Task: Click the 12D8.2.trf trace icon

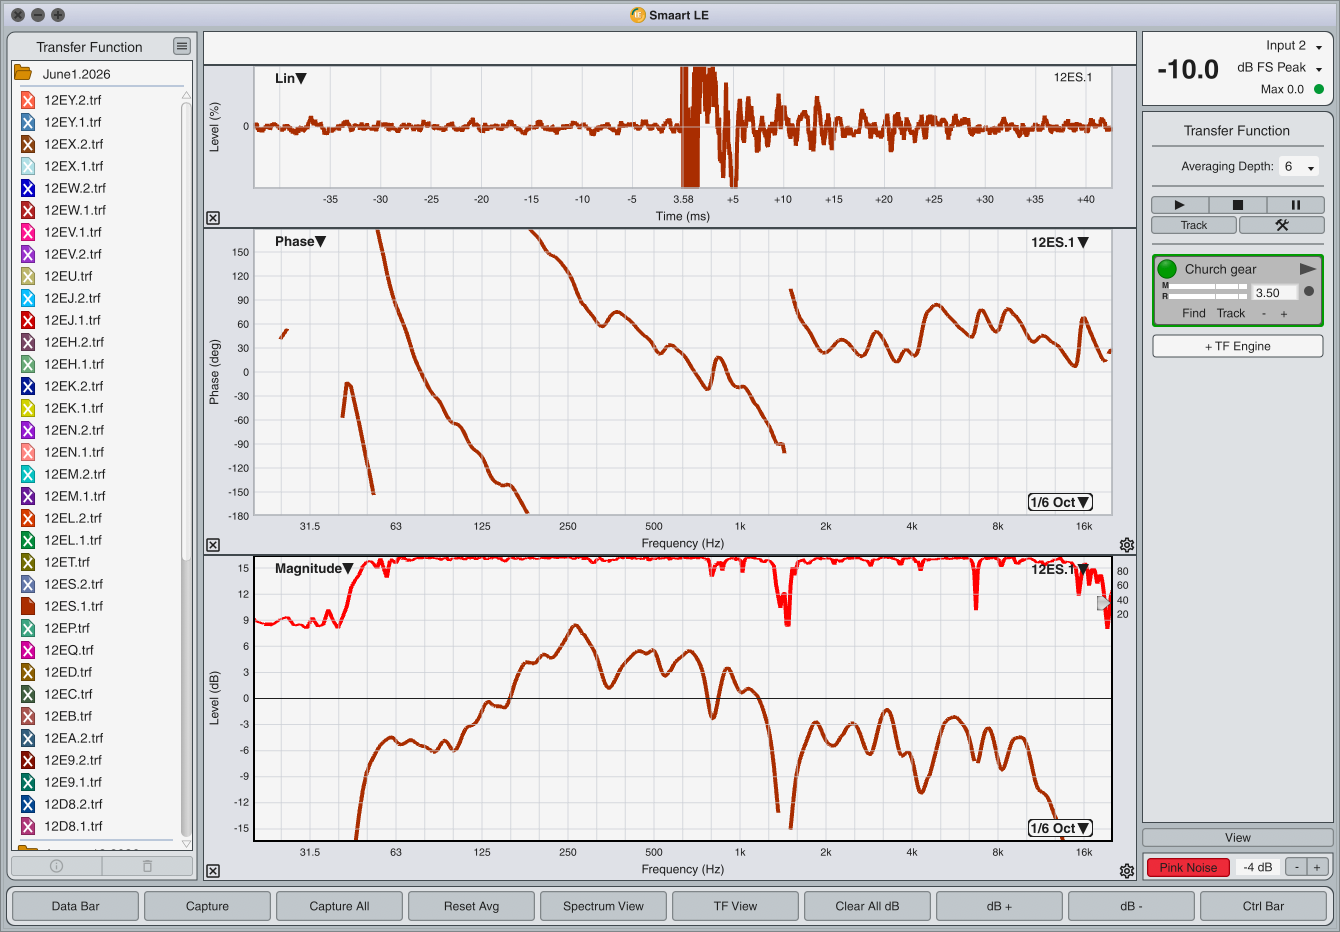Action: [x=28, y=804]
